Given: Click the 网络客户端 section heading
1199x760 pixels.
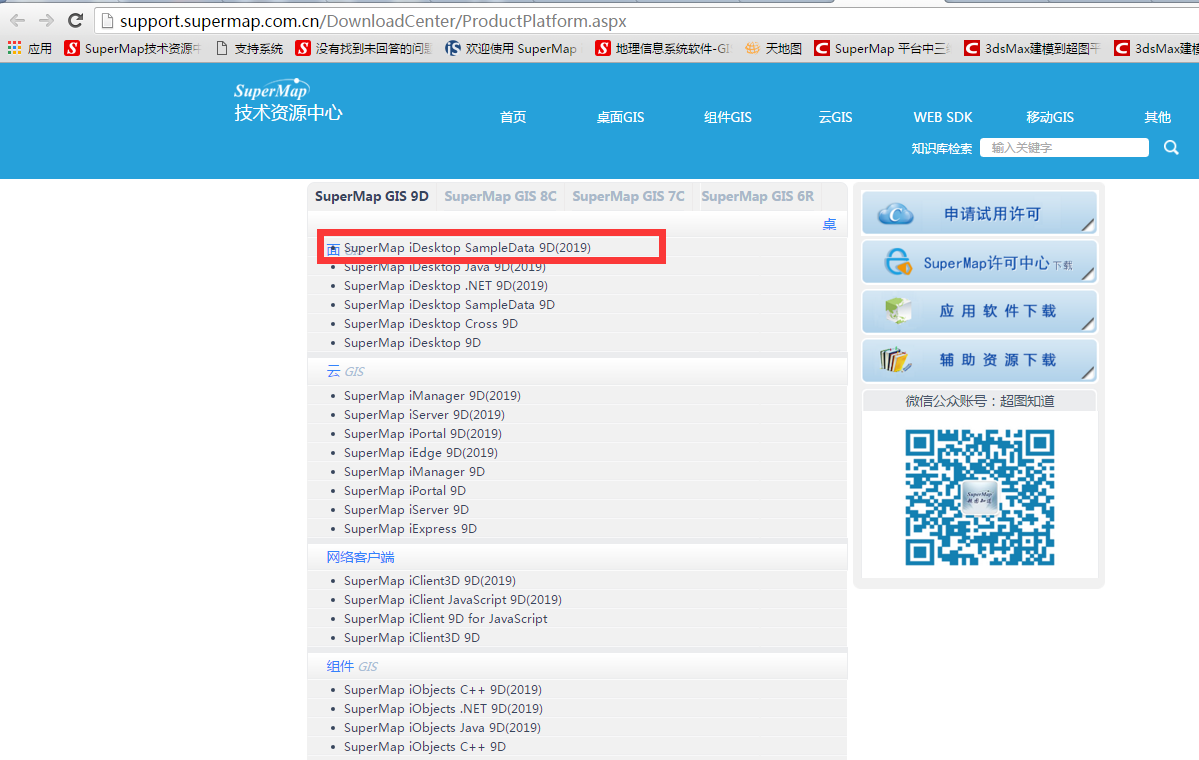Looking at the screenshot, I should point(360,557).
